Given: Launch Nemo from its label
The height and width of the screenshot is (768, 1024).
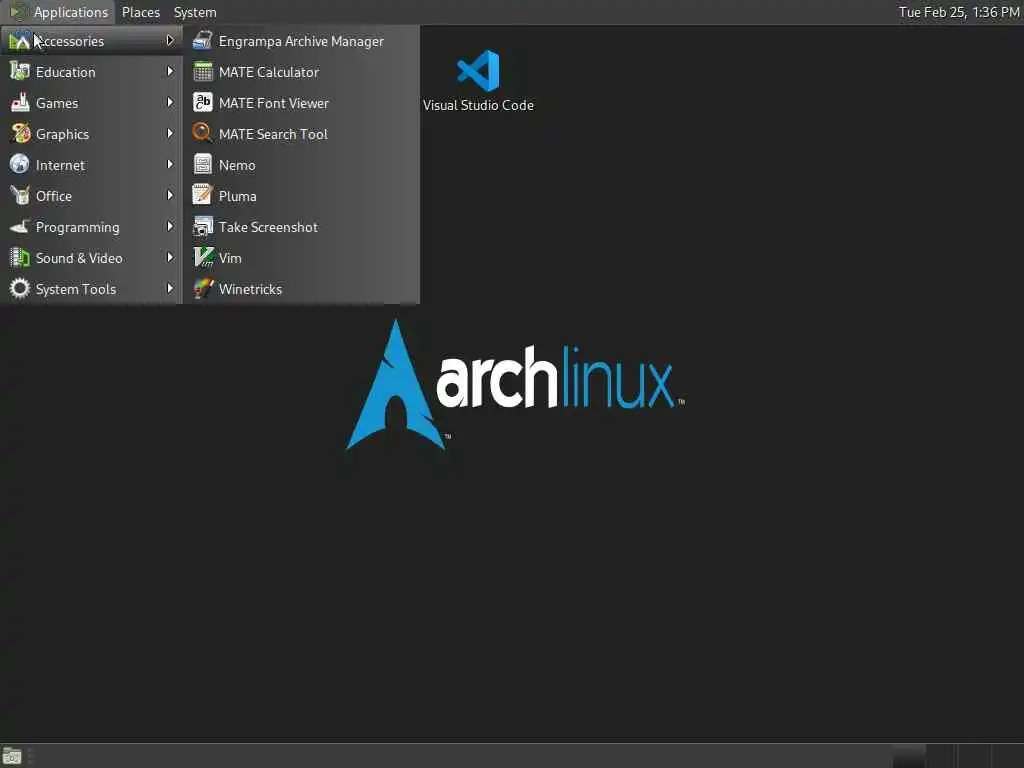Looking at the screenshot, I should click(x=237, y=165).
